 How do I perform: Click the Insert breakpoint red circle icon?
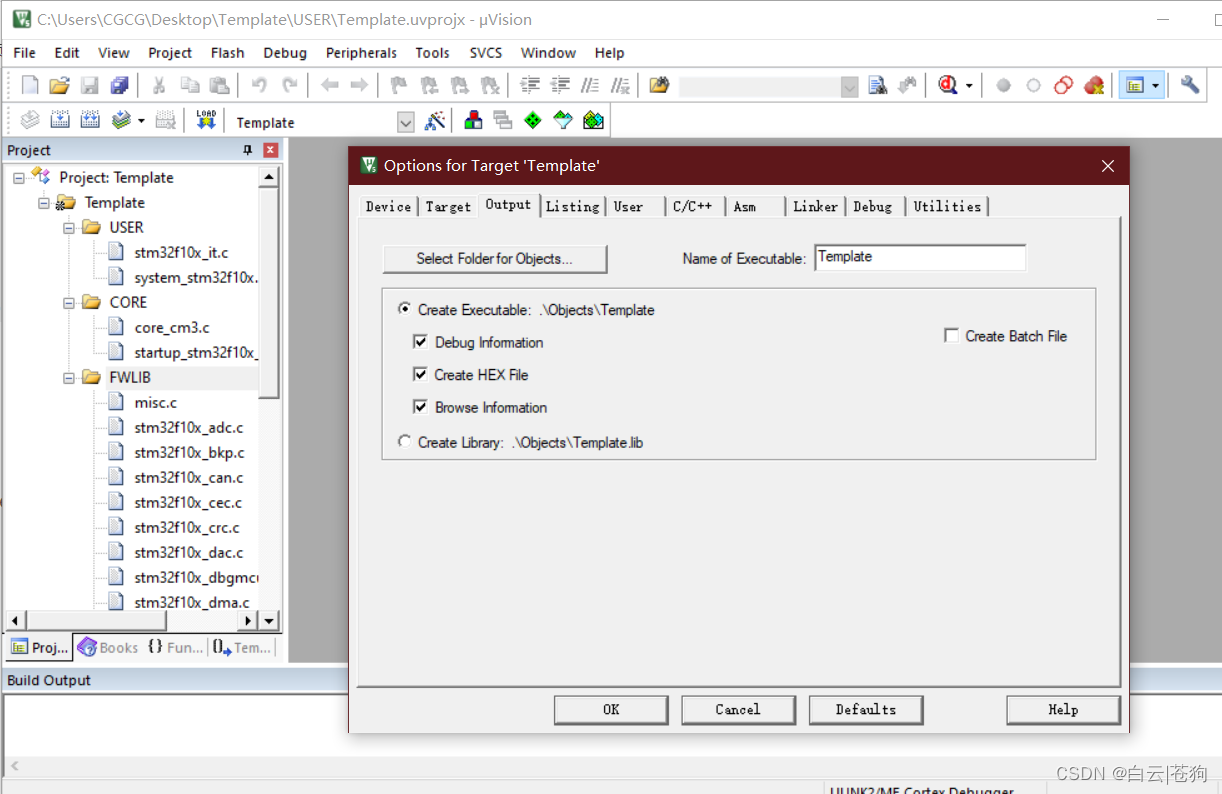tap(1003, 86)
